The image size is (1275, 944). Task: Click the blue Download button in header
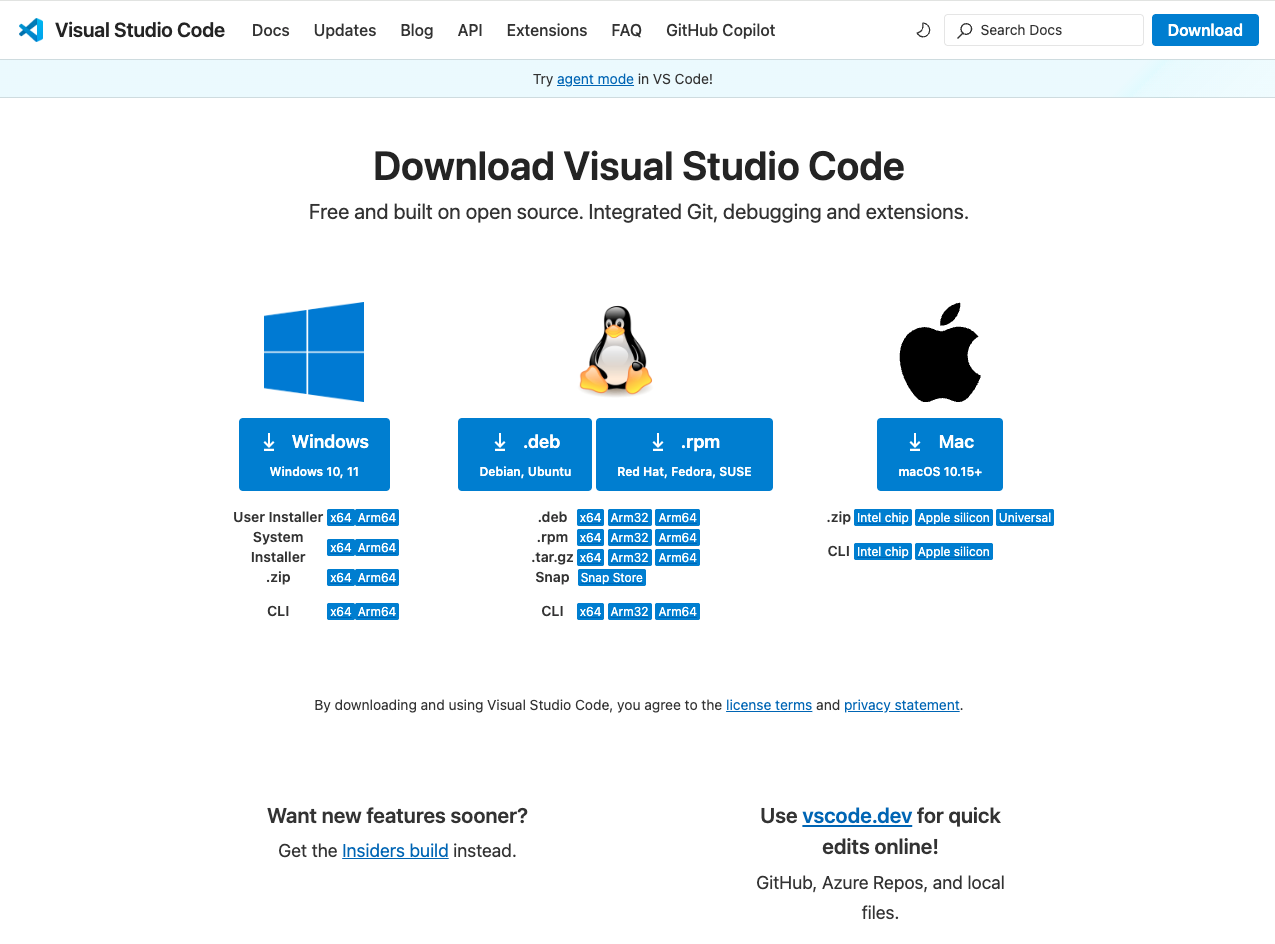[x=1205, y=30]
